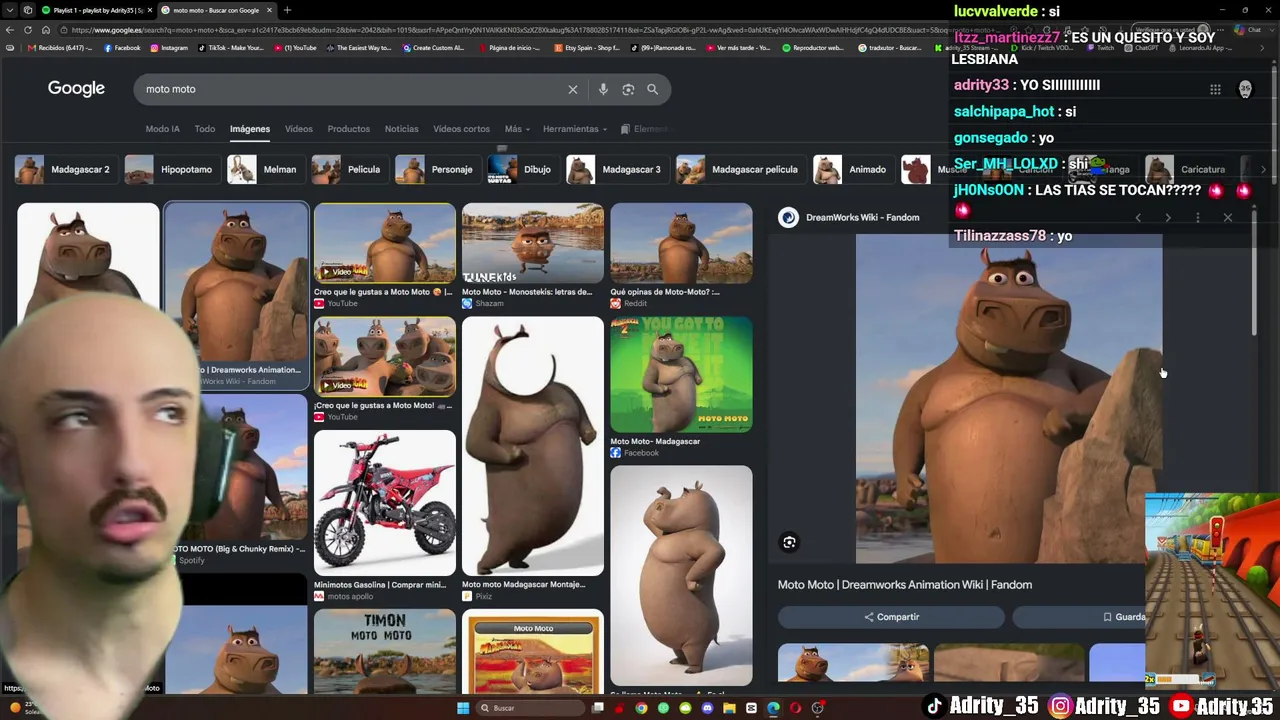Clear the Google search box text
The height and width of the screenshot is (720, 1280).
pyautogui.click(x=573, y=90)
